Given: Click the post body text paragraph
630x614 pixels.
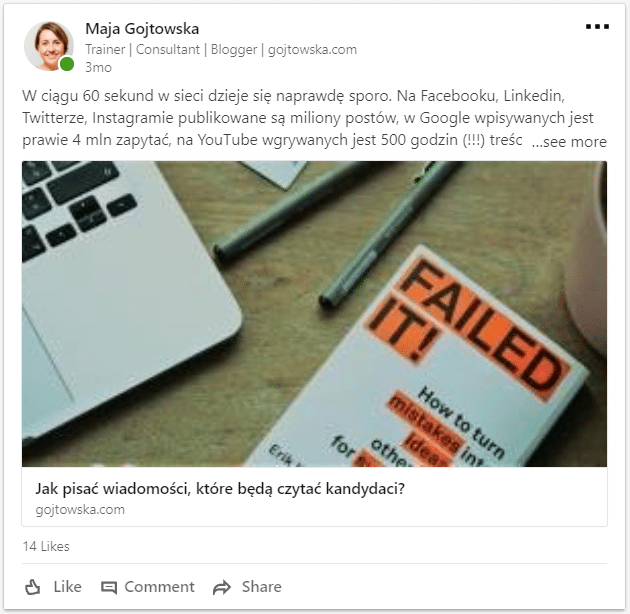Looking at the screenshot, I should [314, 118].
